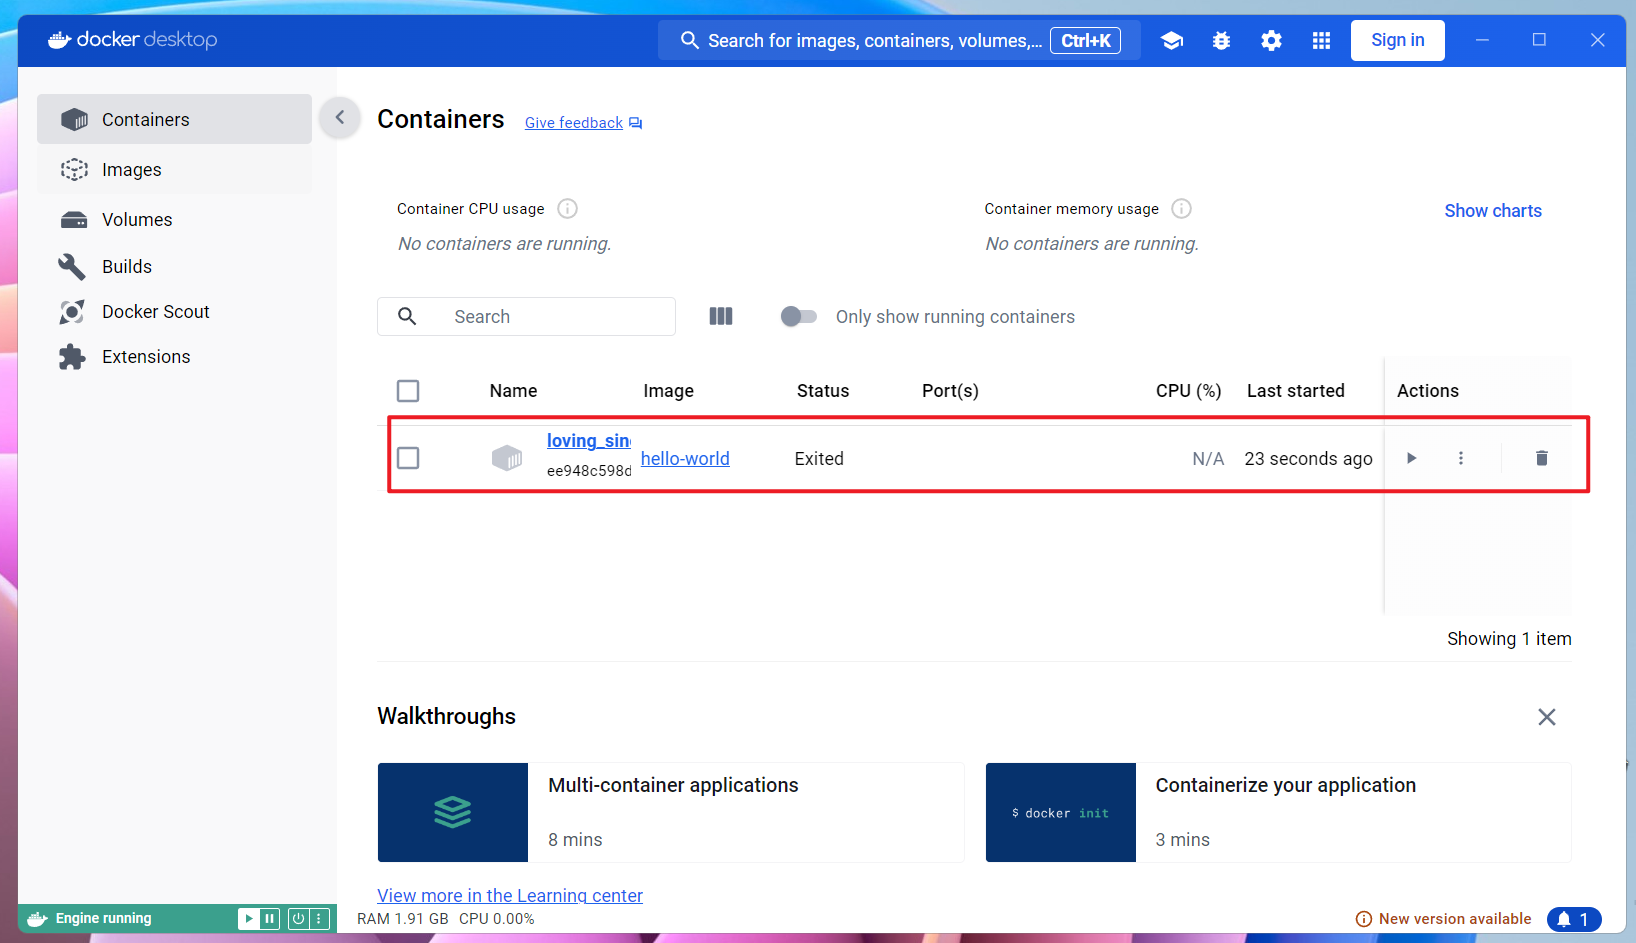The height and width of the screenshot is (943, 1636).
Task: Click the Port(s) column header
Action: 950,391
